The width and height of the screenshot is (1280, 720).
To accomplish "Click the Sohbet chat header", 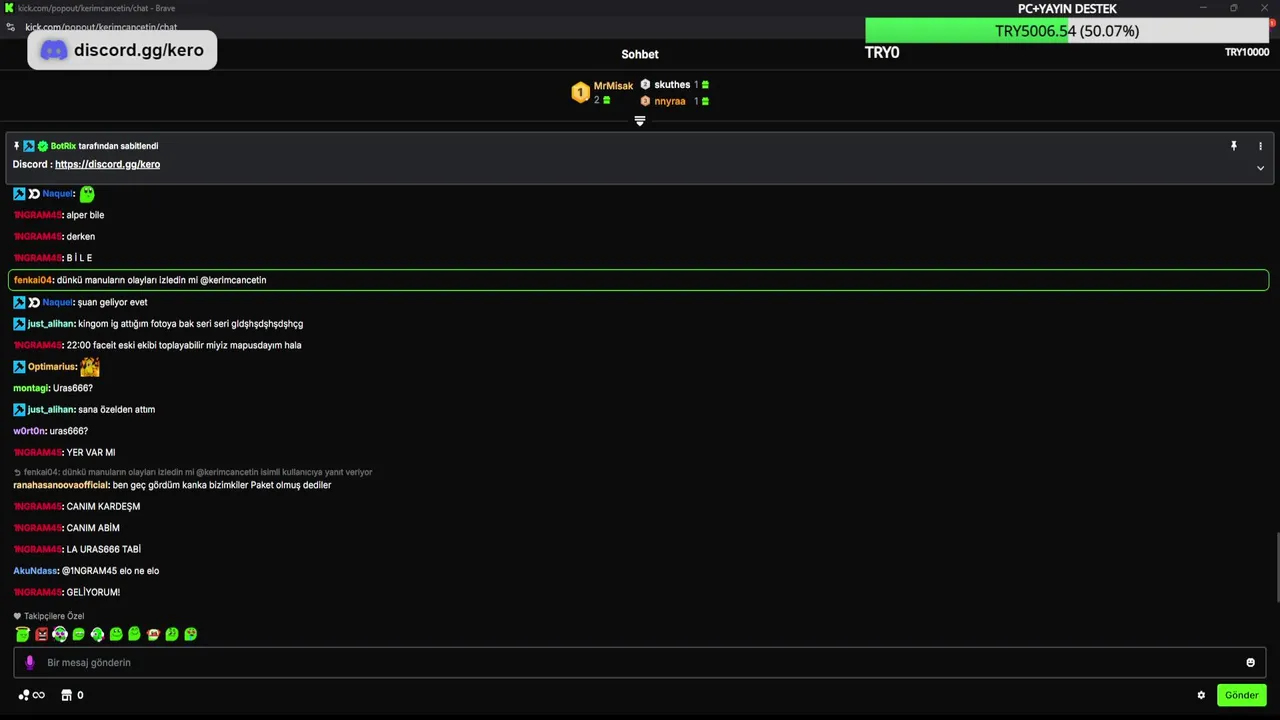I will (x=640, y=54).
